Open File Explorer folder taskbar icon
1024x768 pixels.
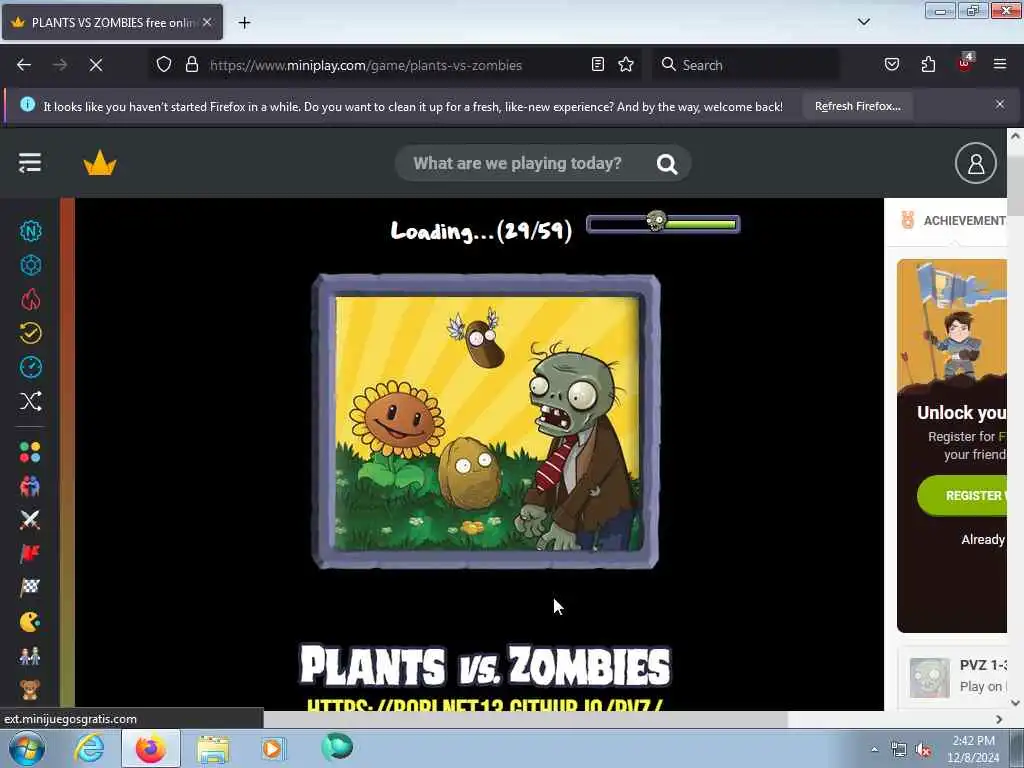tap(213, 749)
